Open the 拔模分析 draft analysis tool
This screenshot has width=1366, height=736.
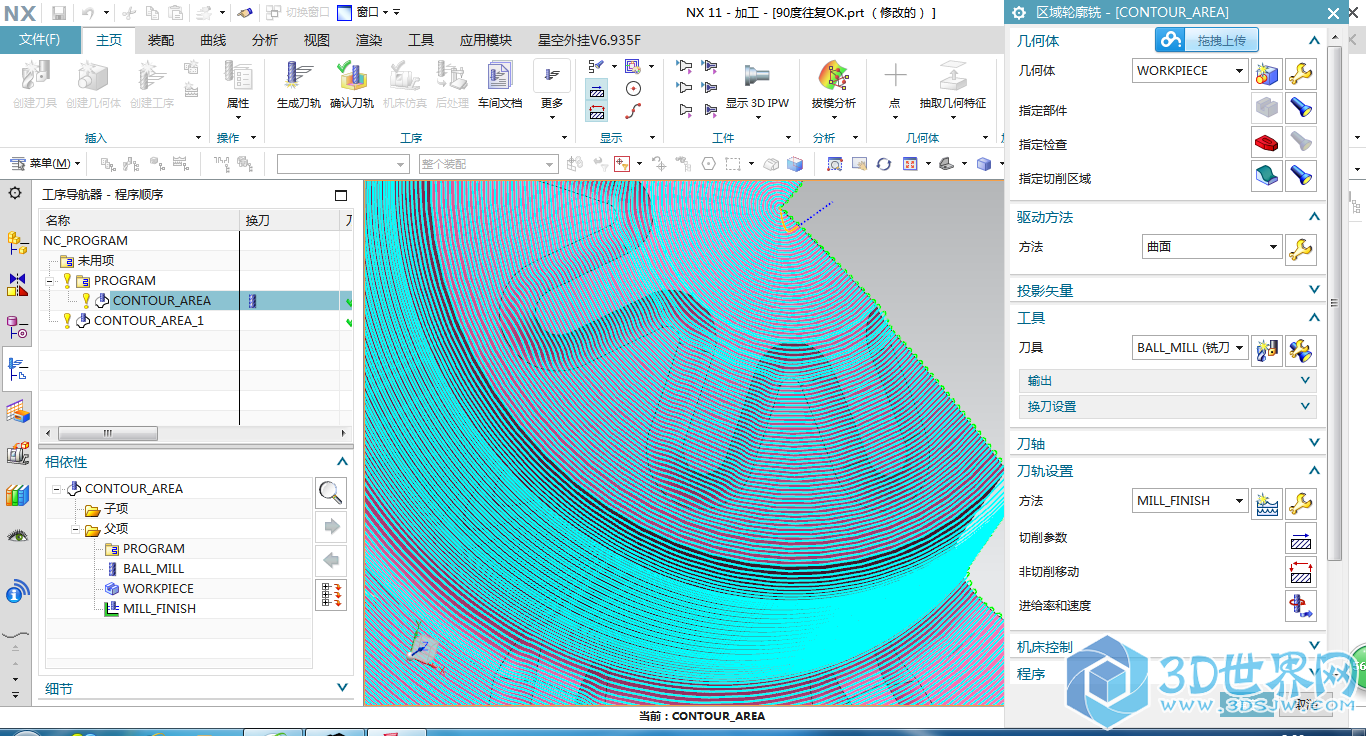[x=833, y=76]
